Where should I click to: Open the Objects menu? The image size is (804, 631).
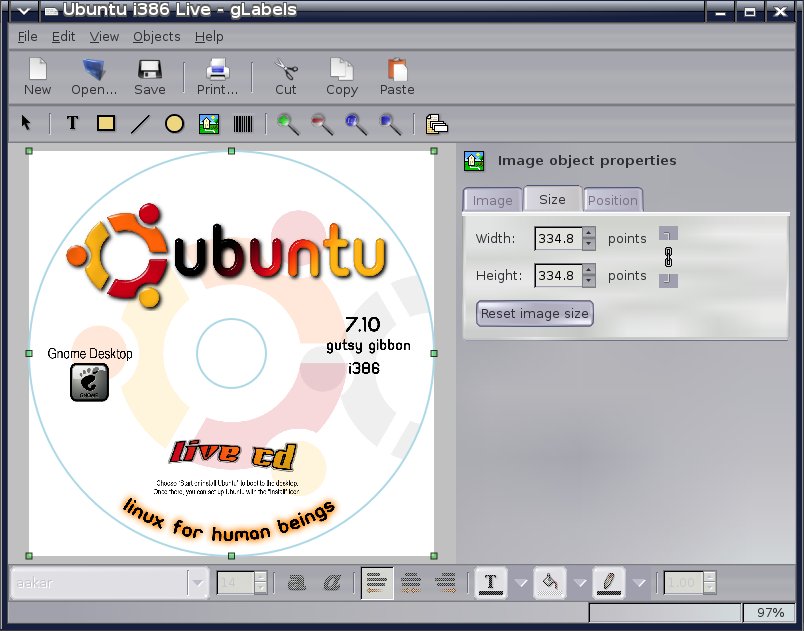pyautogui.click(x=156, y=37)
